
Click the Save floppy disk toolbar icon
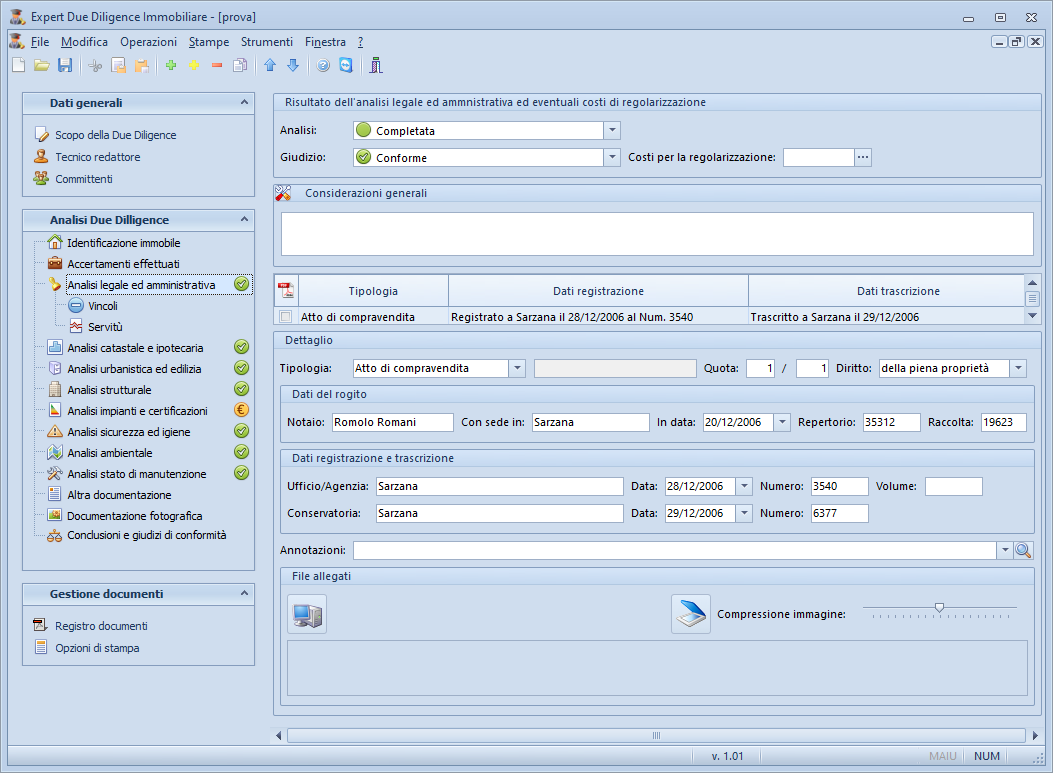click(x=65, y=66)
